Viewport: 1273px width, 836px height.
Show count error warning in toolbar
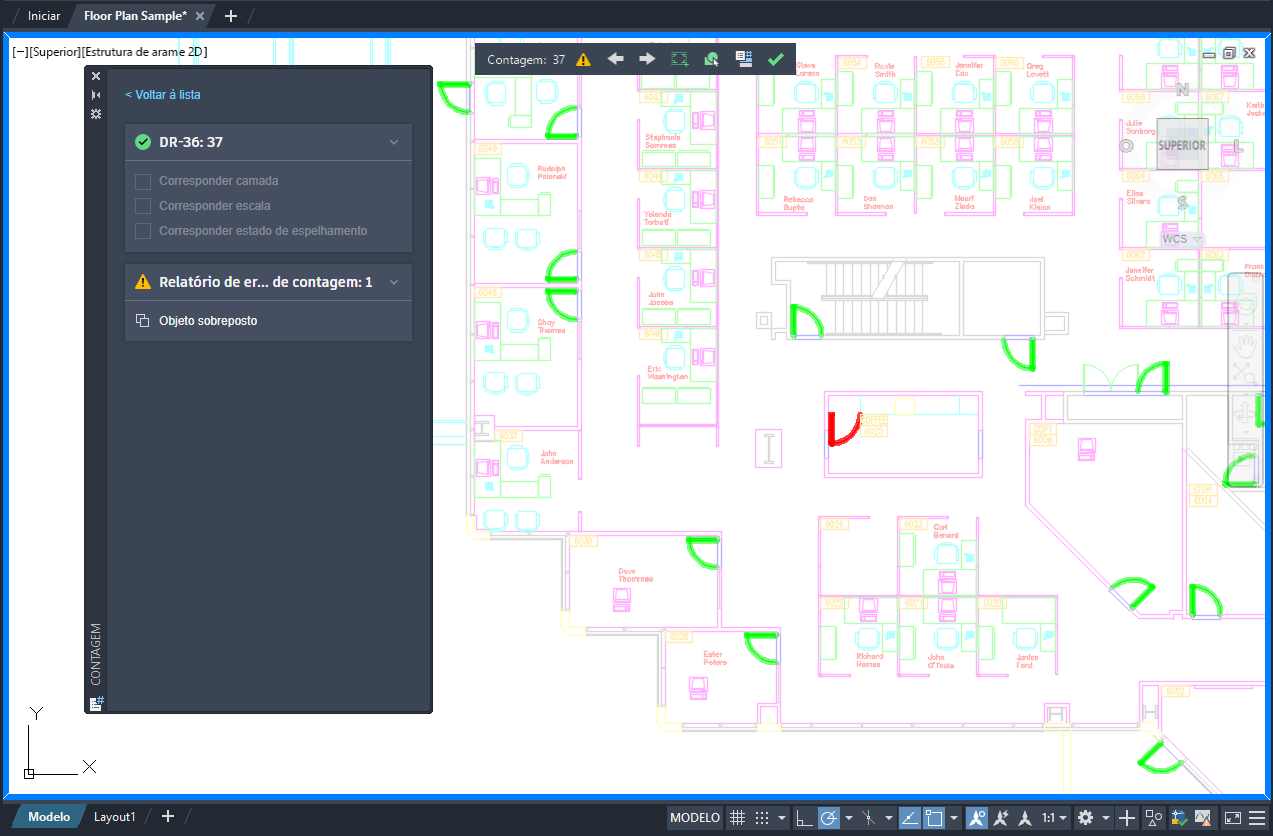pyautogui.click(x=583, y=59)
